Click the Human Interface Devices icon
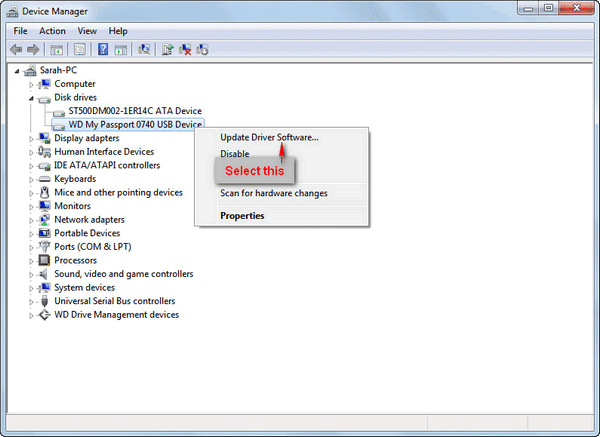Viewport: 600px width, 437px height. point(44,152)
